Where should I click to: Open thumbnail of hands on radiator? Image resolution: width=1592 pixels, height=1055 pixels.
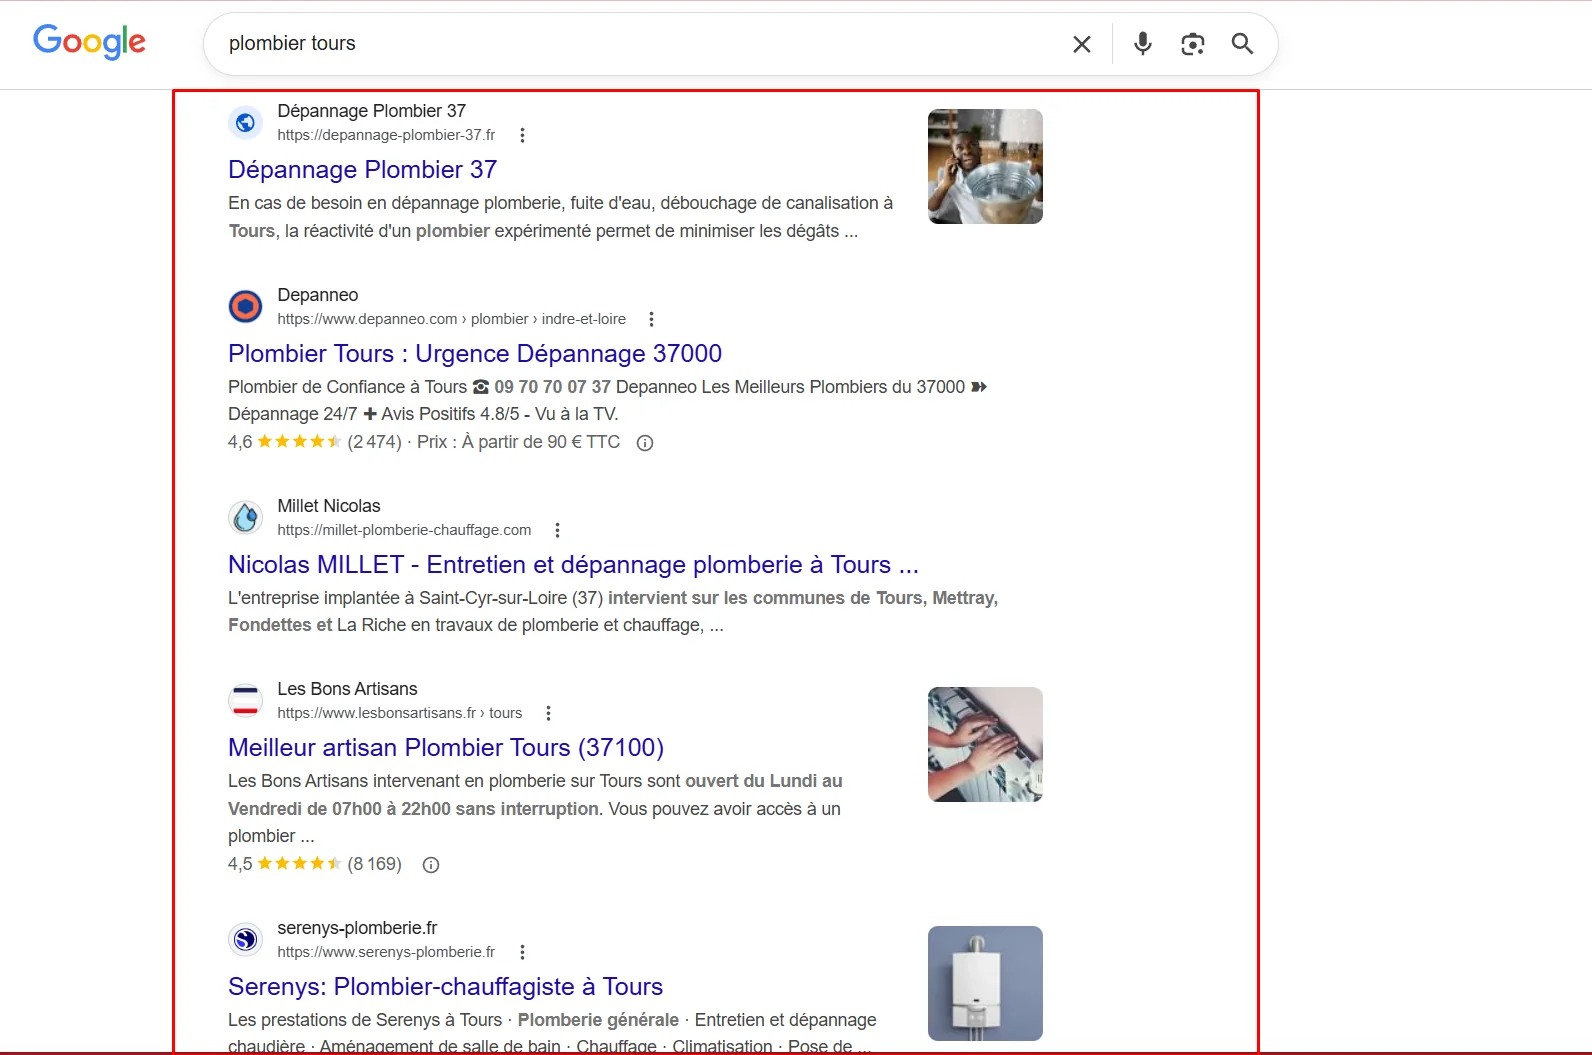(985, 744)
